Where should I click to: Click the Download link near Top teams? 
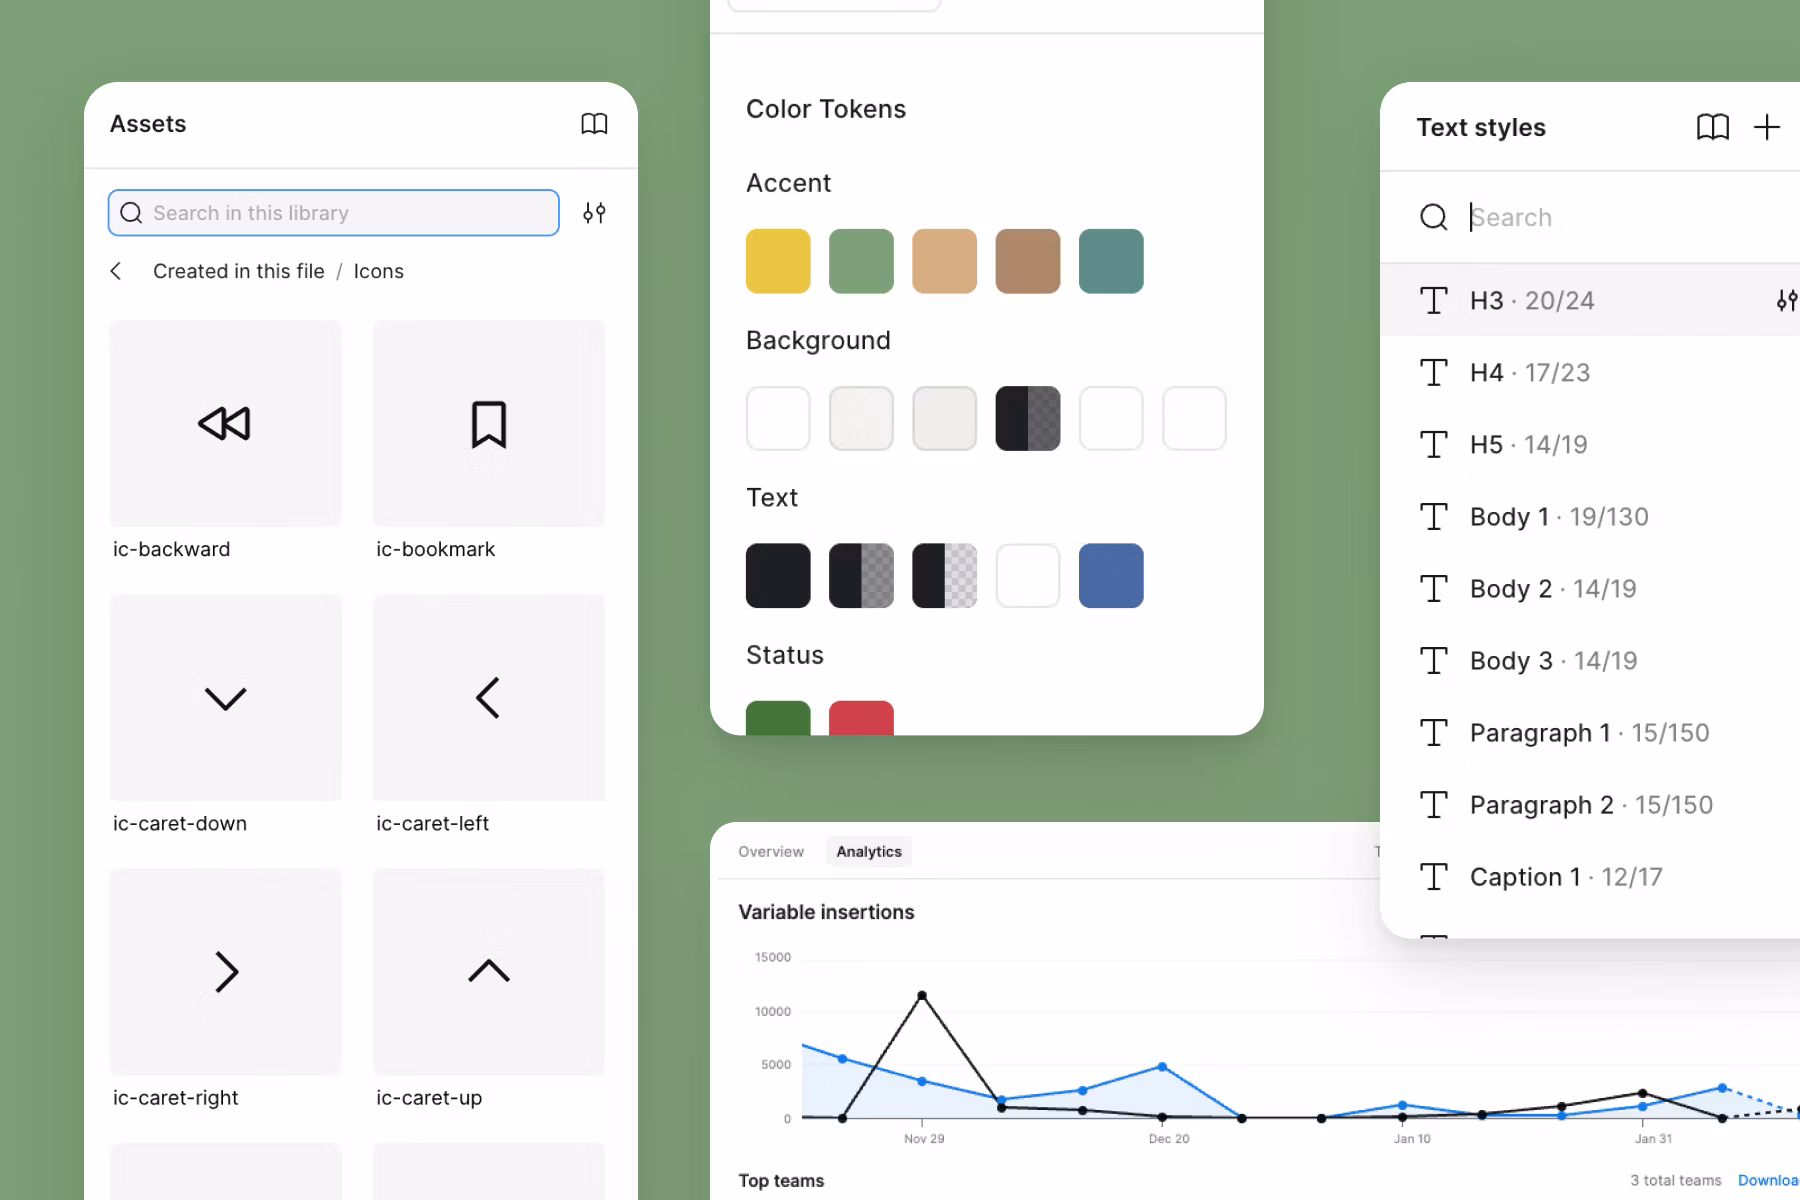coord(1767,1180)
